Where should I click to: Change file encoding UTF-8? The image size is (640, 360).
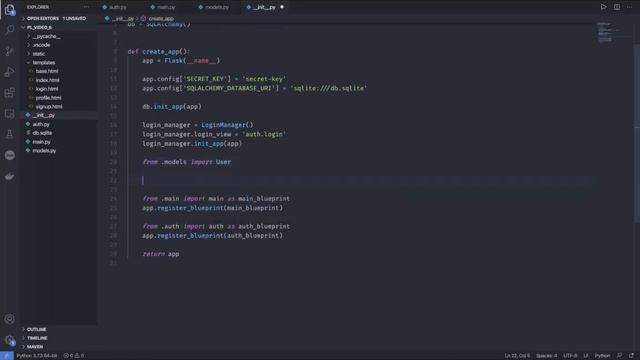click(x=570, y=356)
